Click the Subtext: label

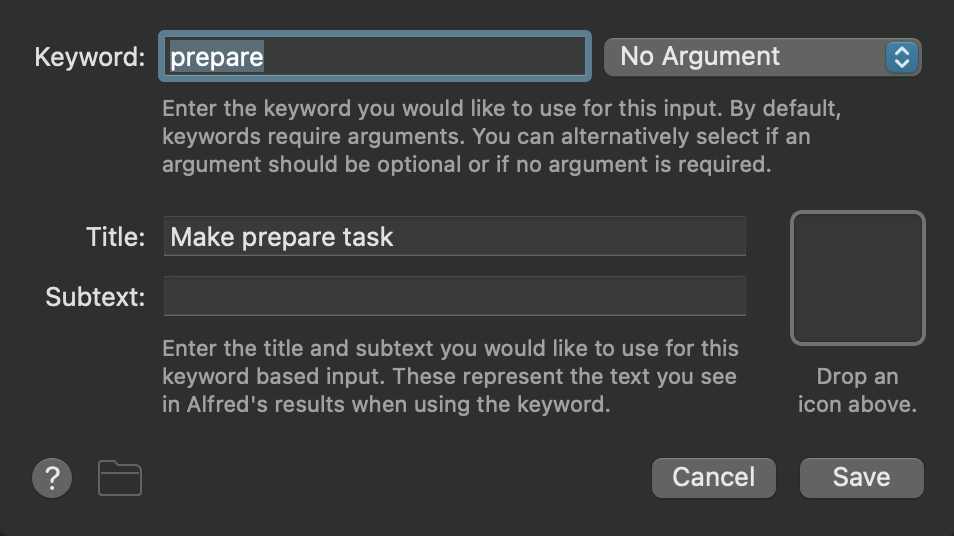click(96, 297)
